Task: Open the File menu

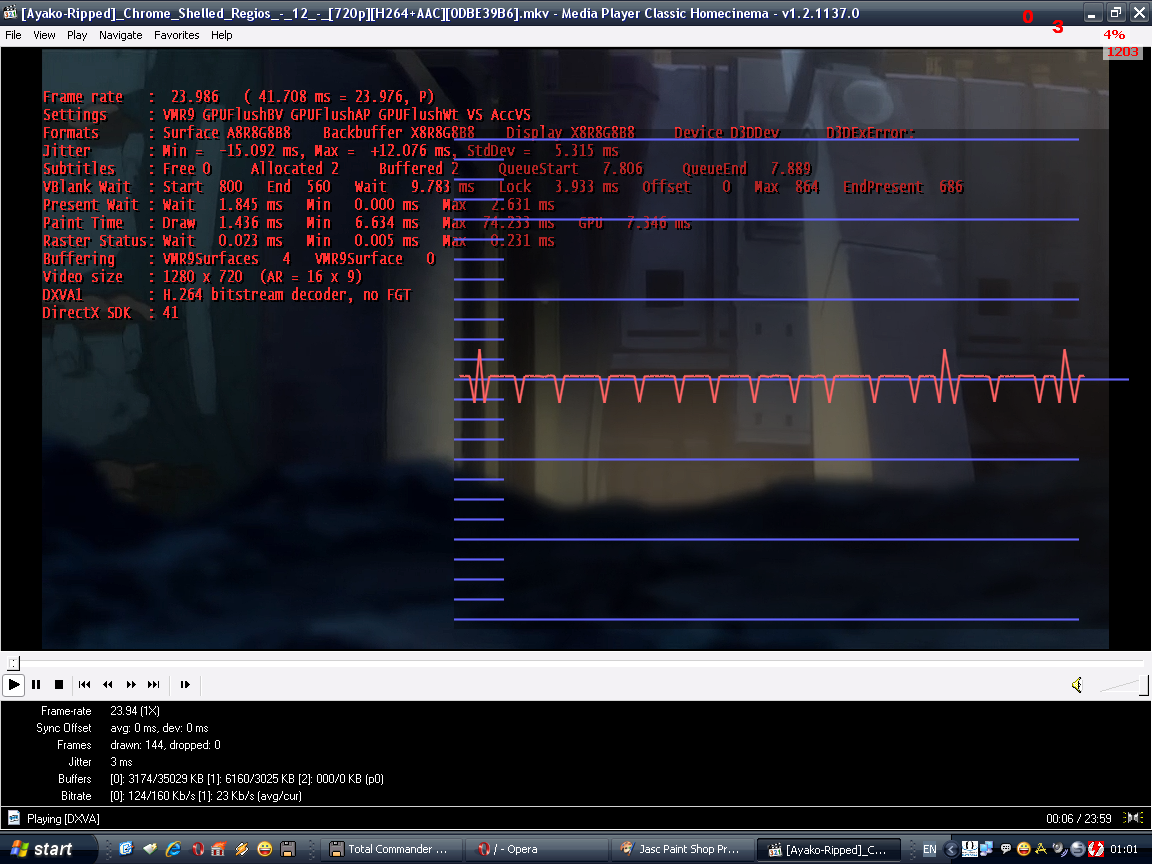Action: (x=13, y=35)
